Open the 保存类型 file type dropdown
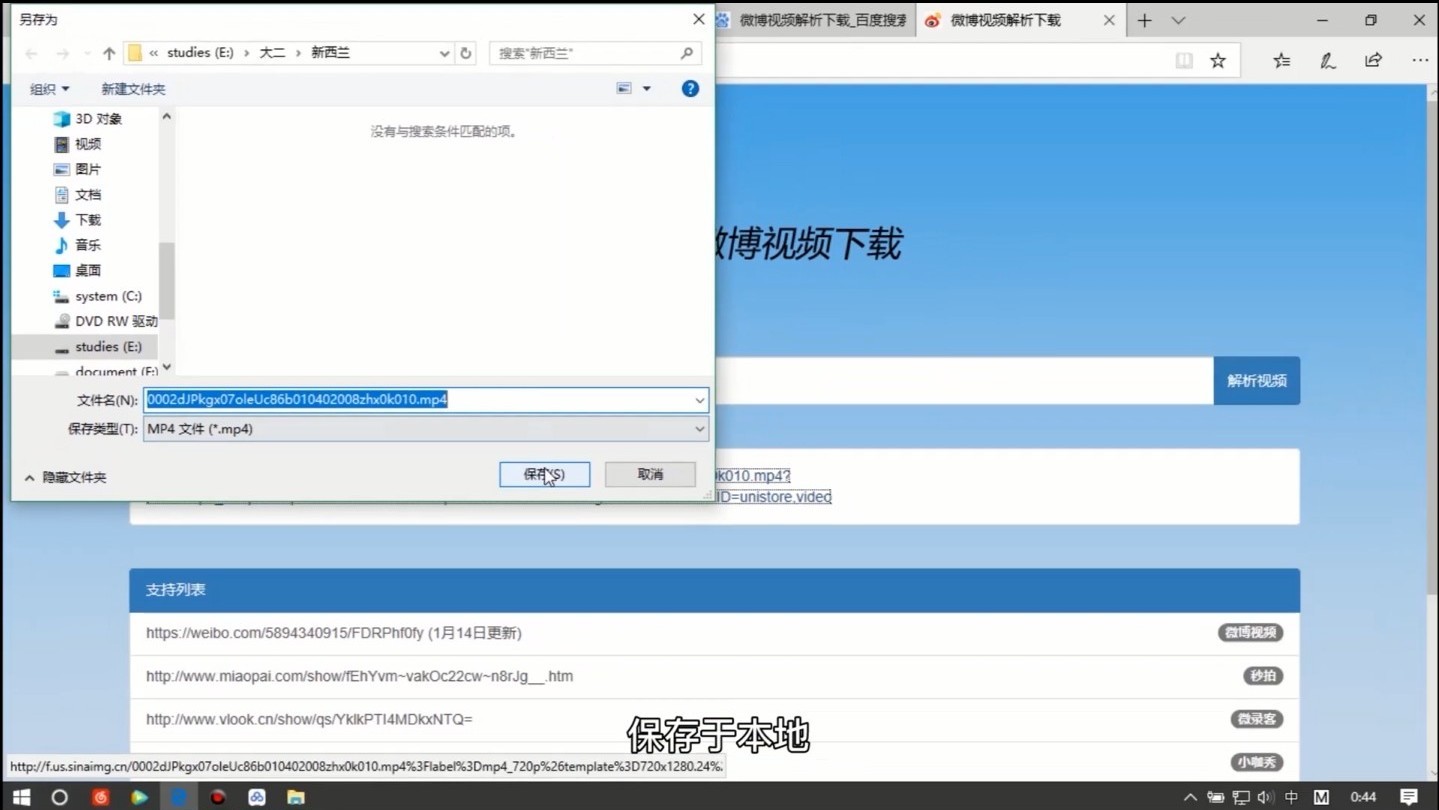 click(x=700, y=428)
